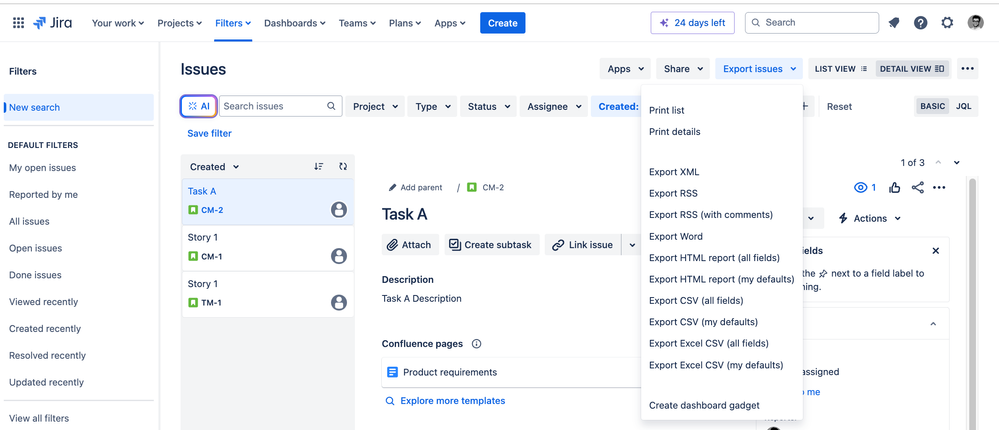Open the notifications bell icon

pos(894,23)
